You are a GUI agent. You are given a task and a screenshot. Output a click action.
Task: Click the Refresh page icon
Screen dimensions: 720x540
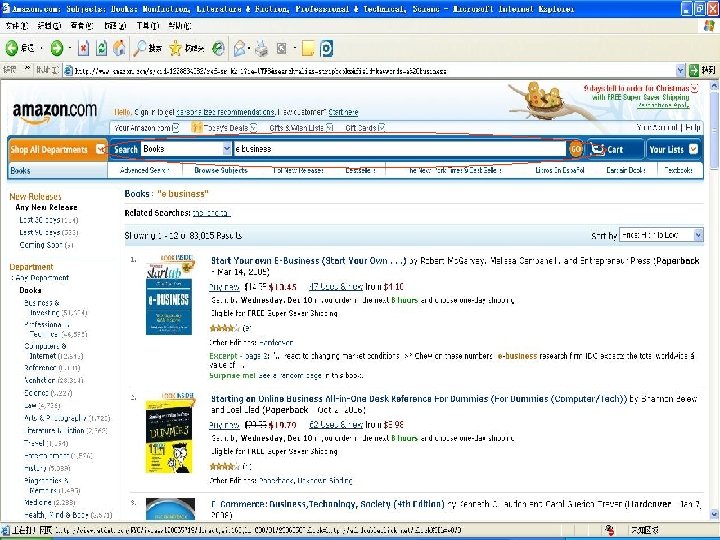(x=101, y=48)
